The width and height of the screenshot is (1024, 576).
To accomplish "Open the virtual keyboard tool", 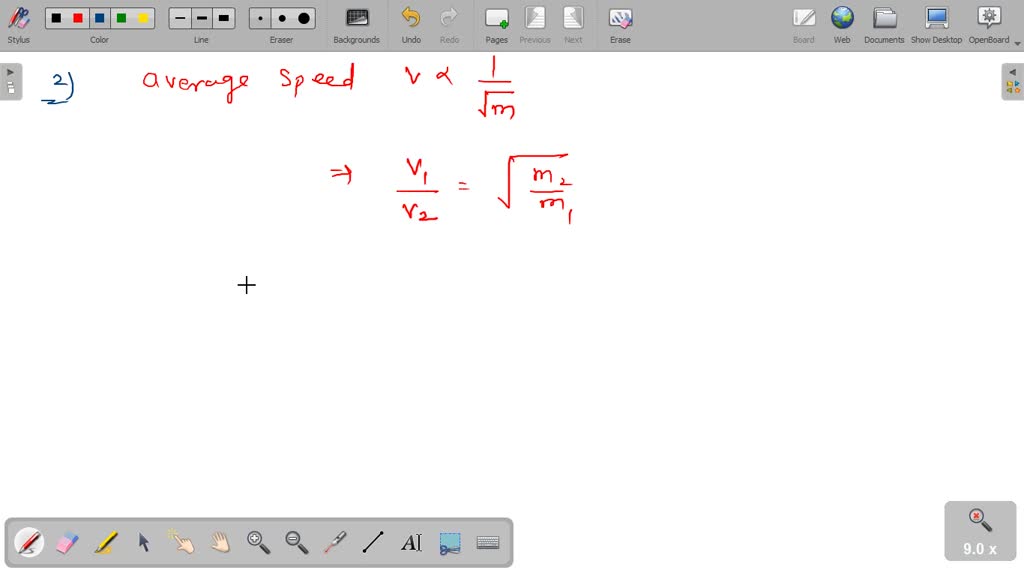I will [x=488, y=542].
